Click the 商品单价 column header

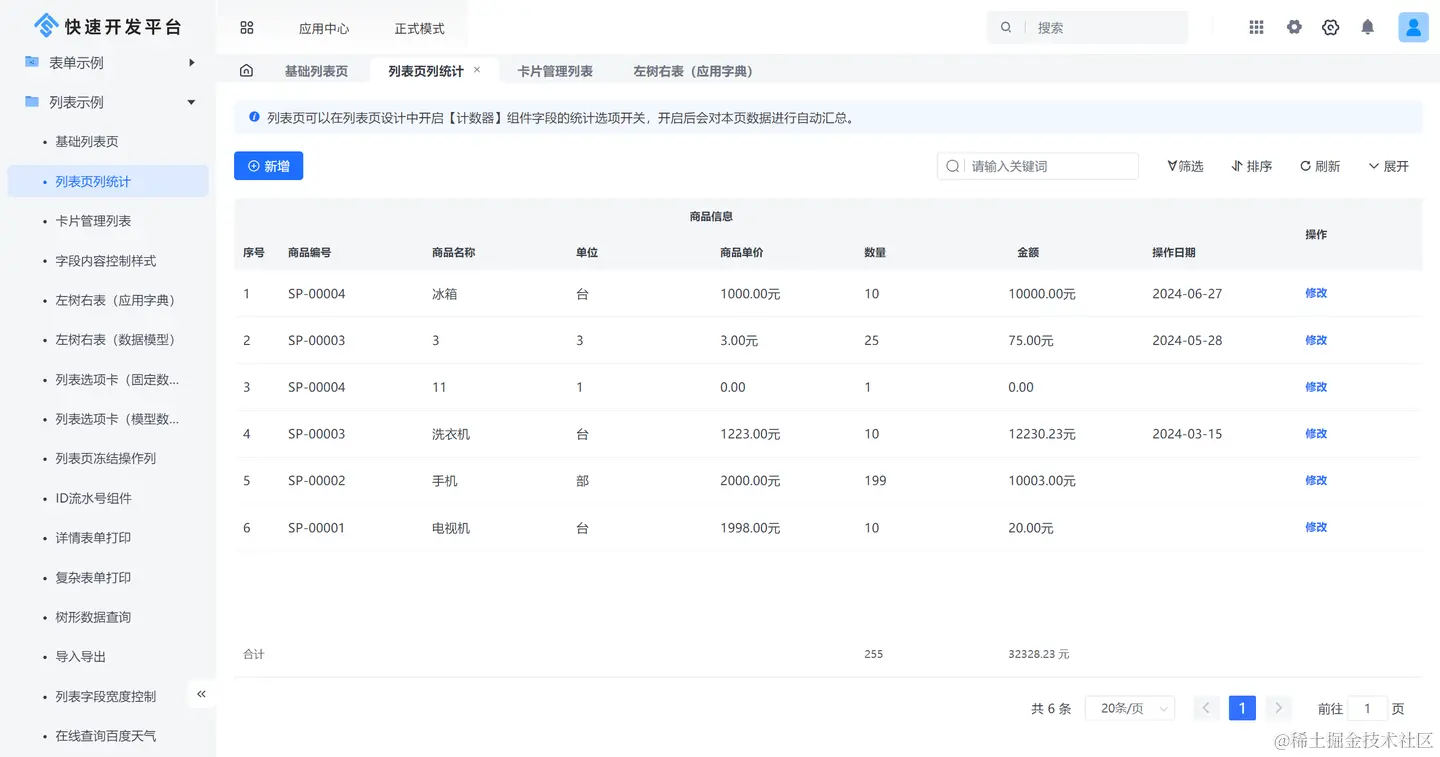(x=742, y=253)
